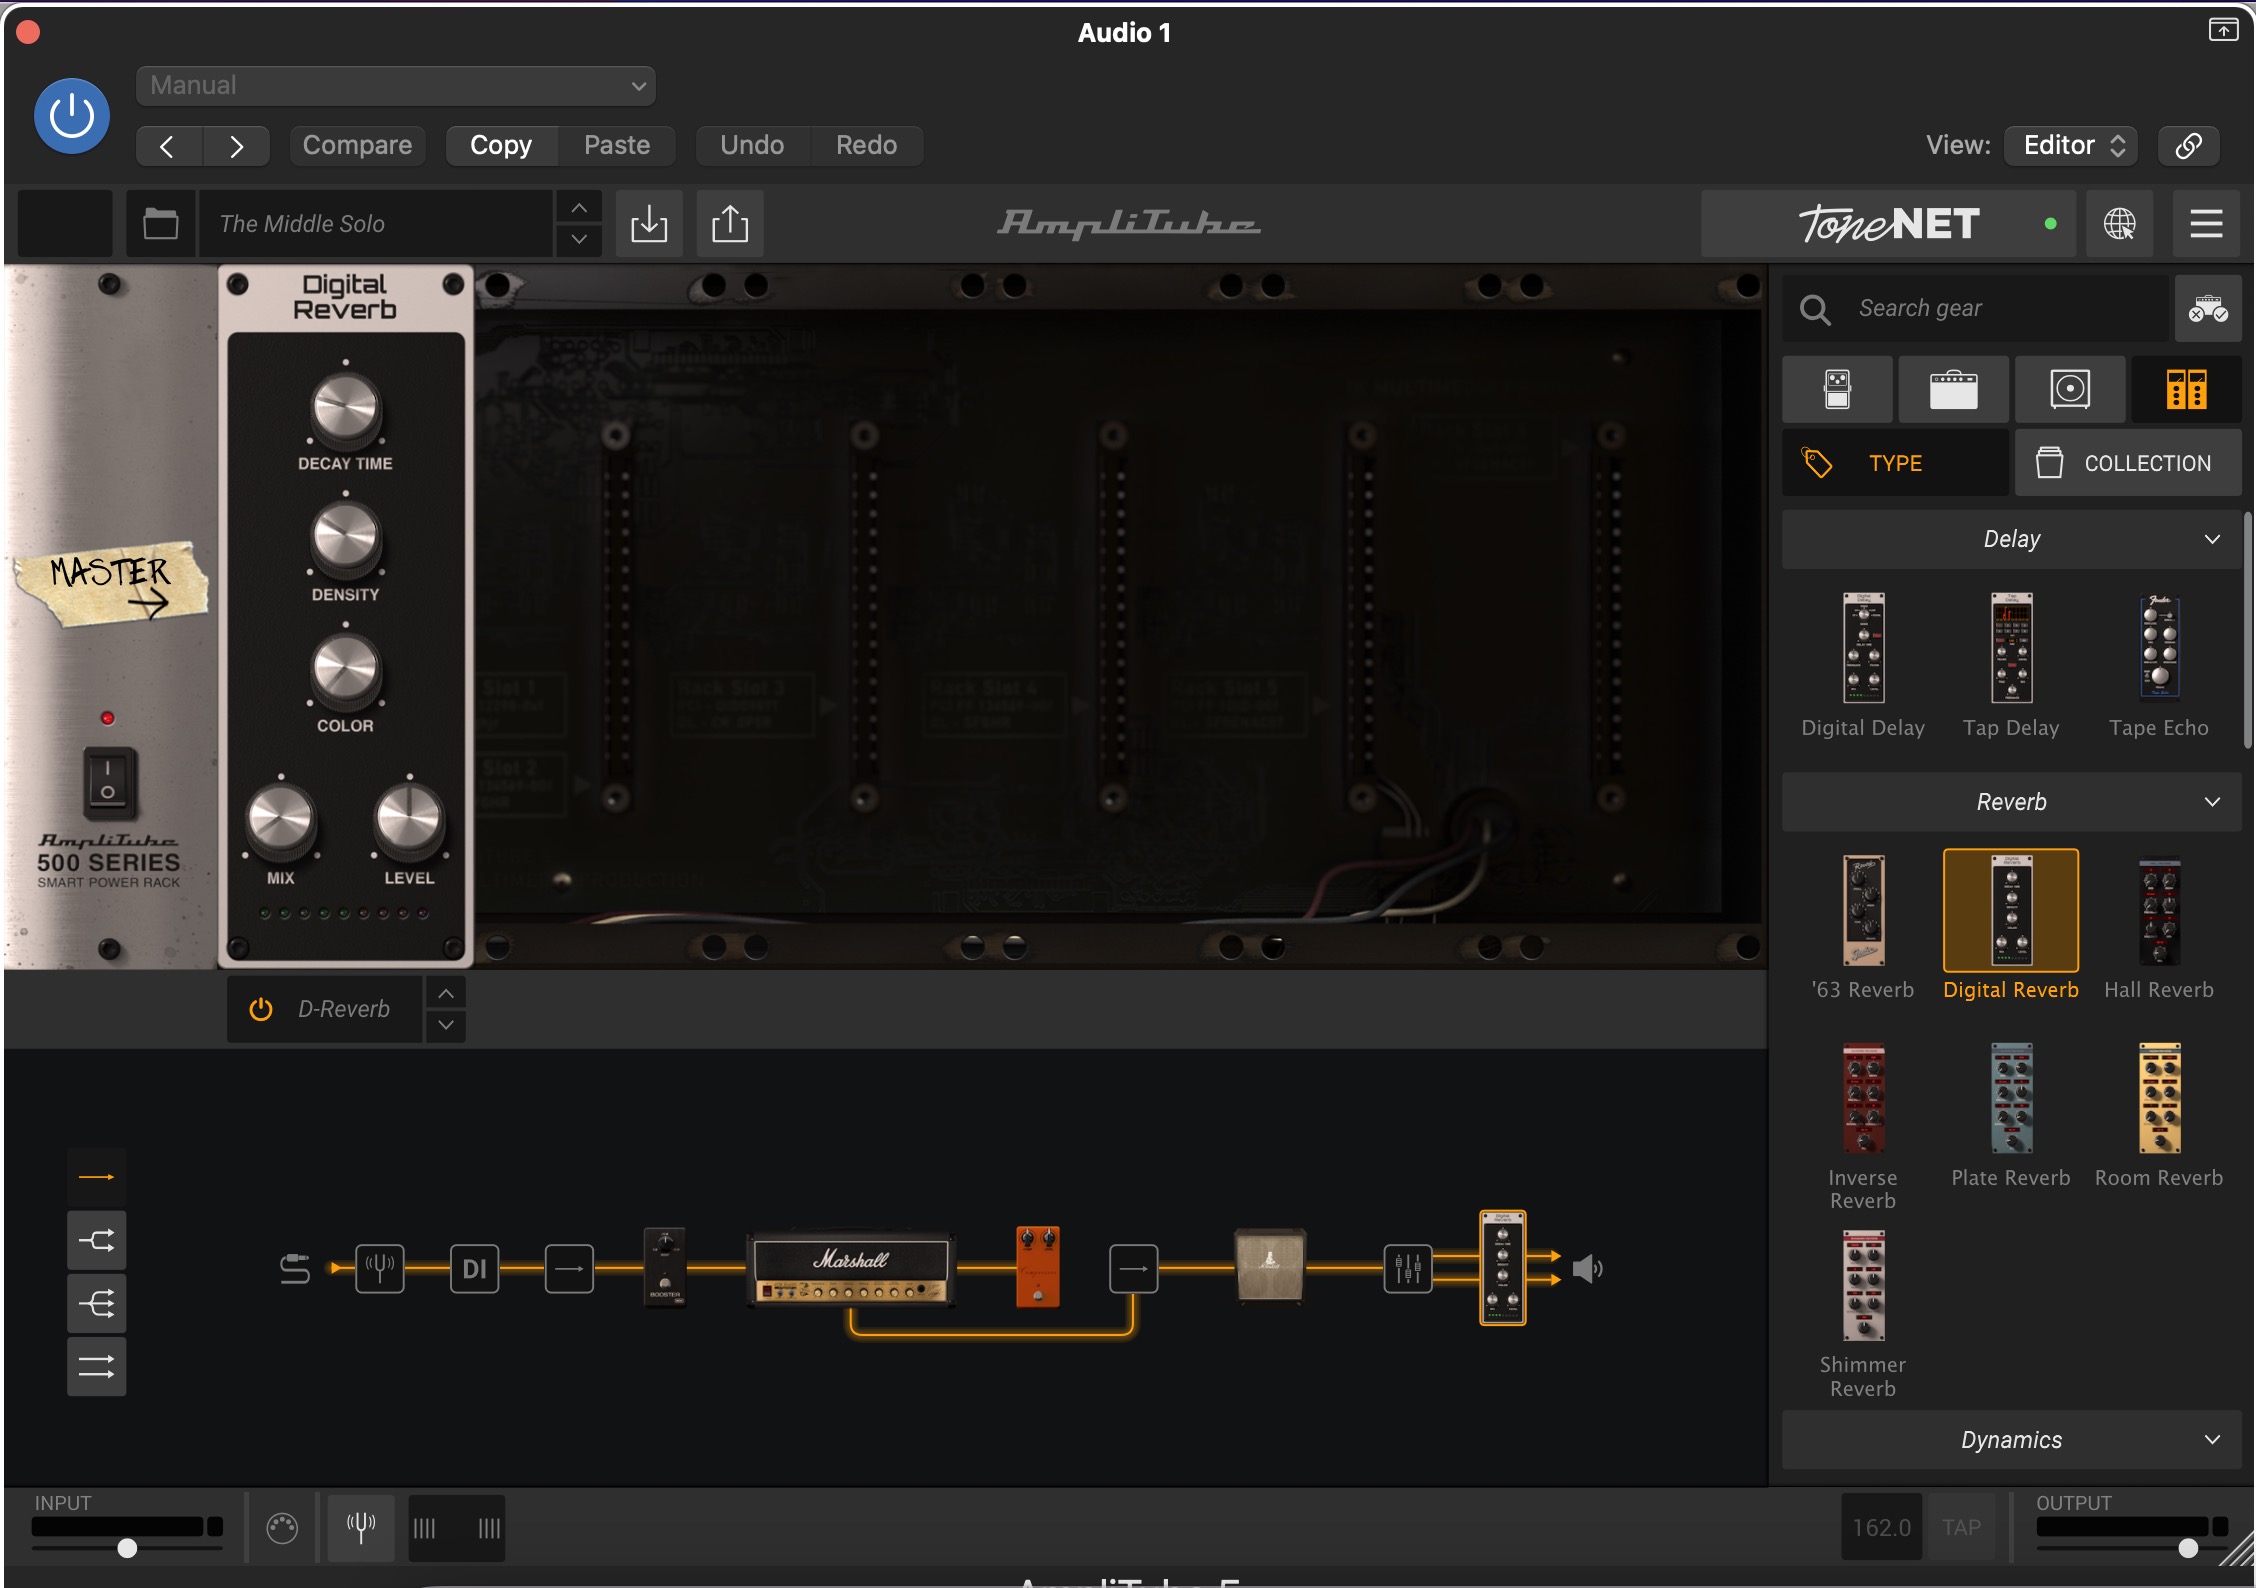Viewport: 2256px width, 1588px height.
Task: Click the link chain icon
Action: (2188, 146)
